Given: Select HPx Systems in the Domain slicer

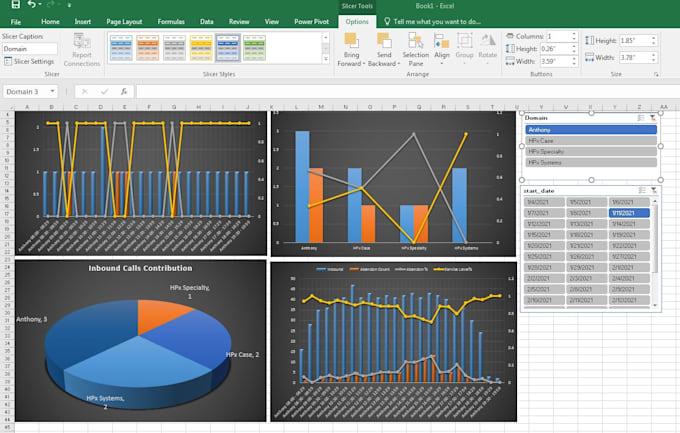Looking at the screenshot, I should tap(591, 162).
